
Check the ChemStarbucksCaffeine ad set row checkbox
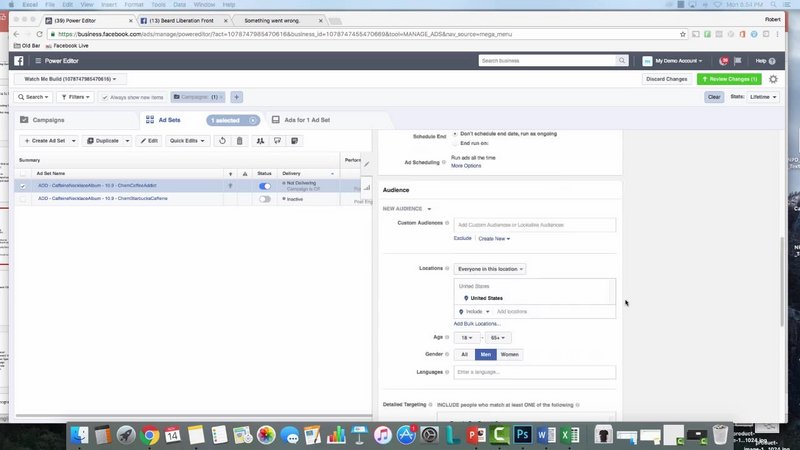pos(22,199)
